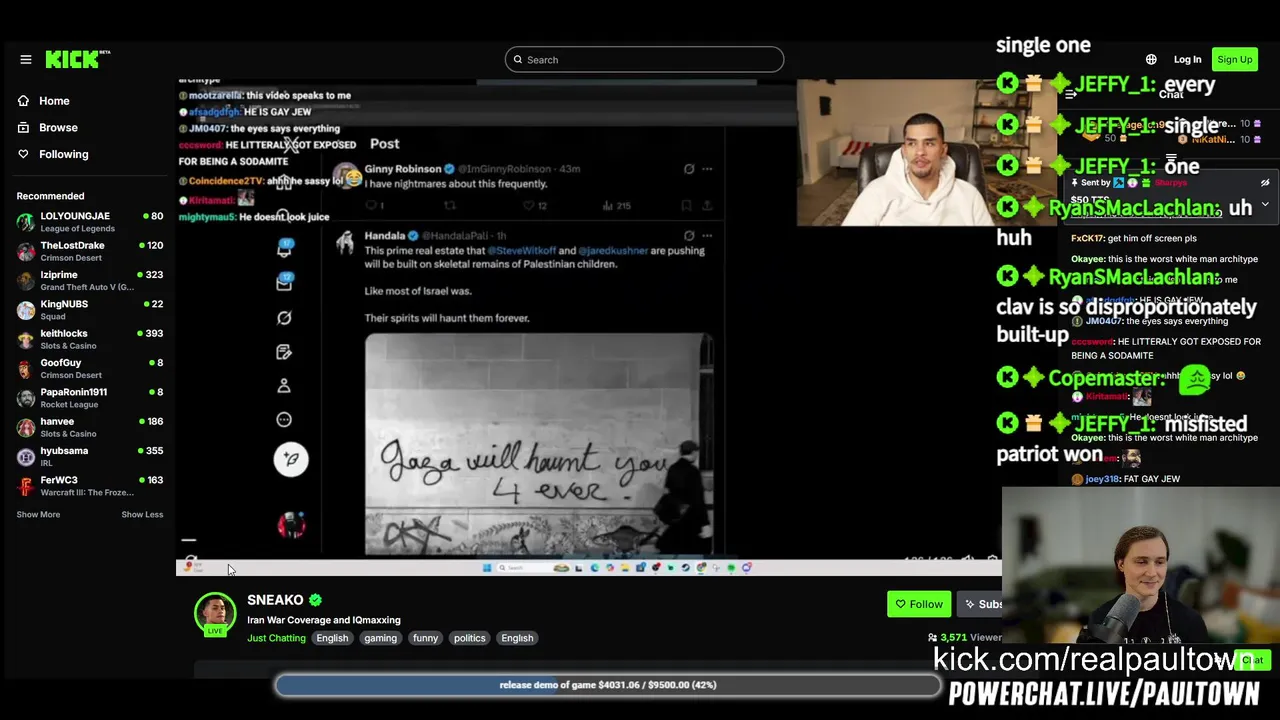The width and height of the screenshot is (1280, 720).
Task: Open KingNUBS Squad channel
Action: [89, 310]
